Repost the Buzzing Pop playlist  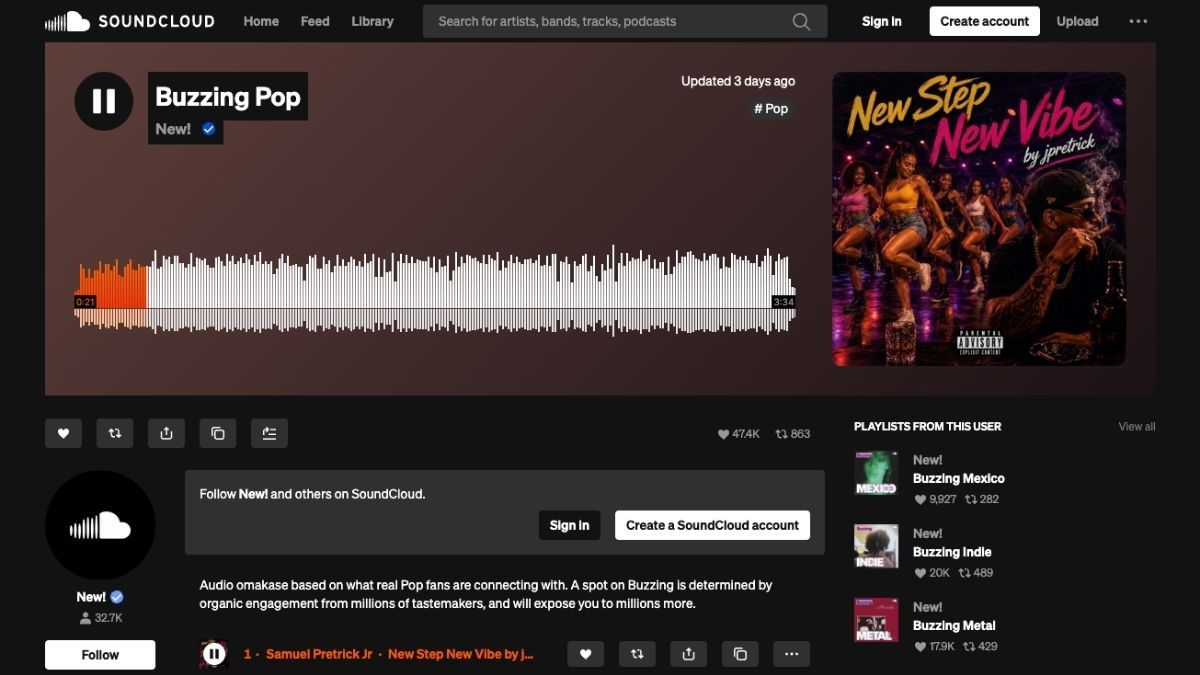click(x=115, y=433)
